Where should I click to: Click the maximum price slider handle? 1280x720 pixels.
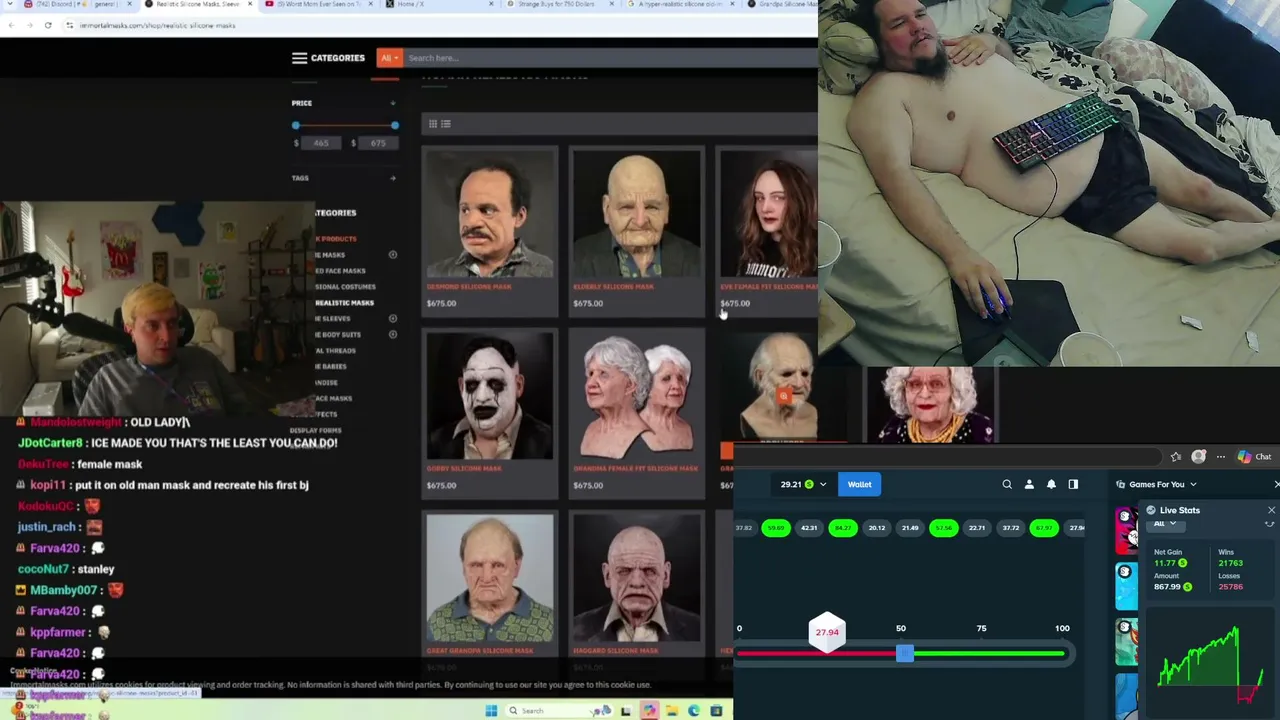[x=395, y=125]
